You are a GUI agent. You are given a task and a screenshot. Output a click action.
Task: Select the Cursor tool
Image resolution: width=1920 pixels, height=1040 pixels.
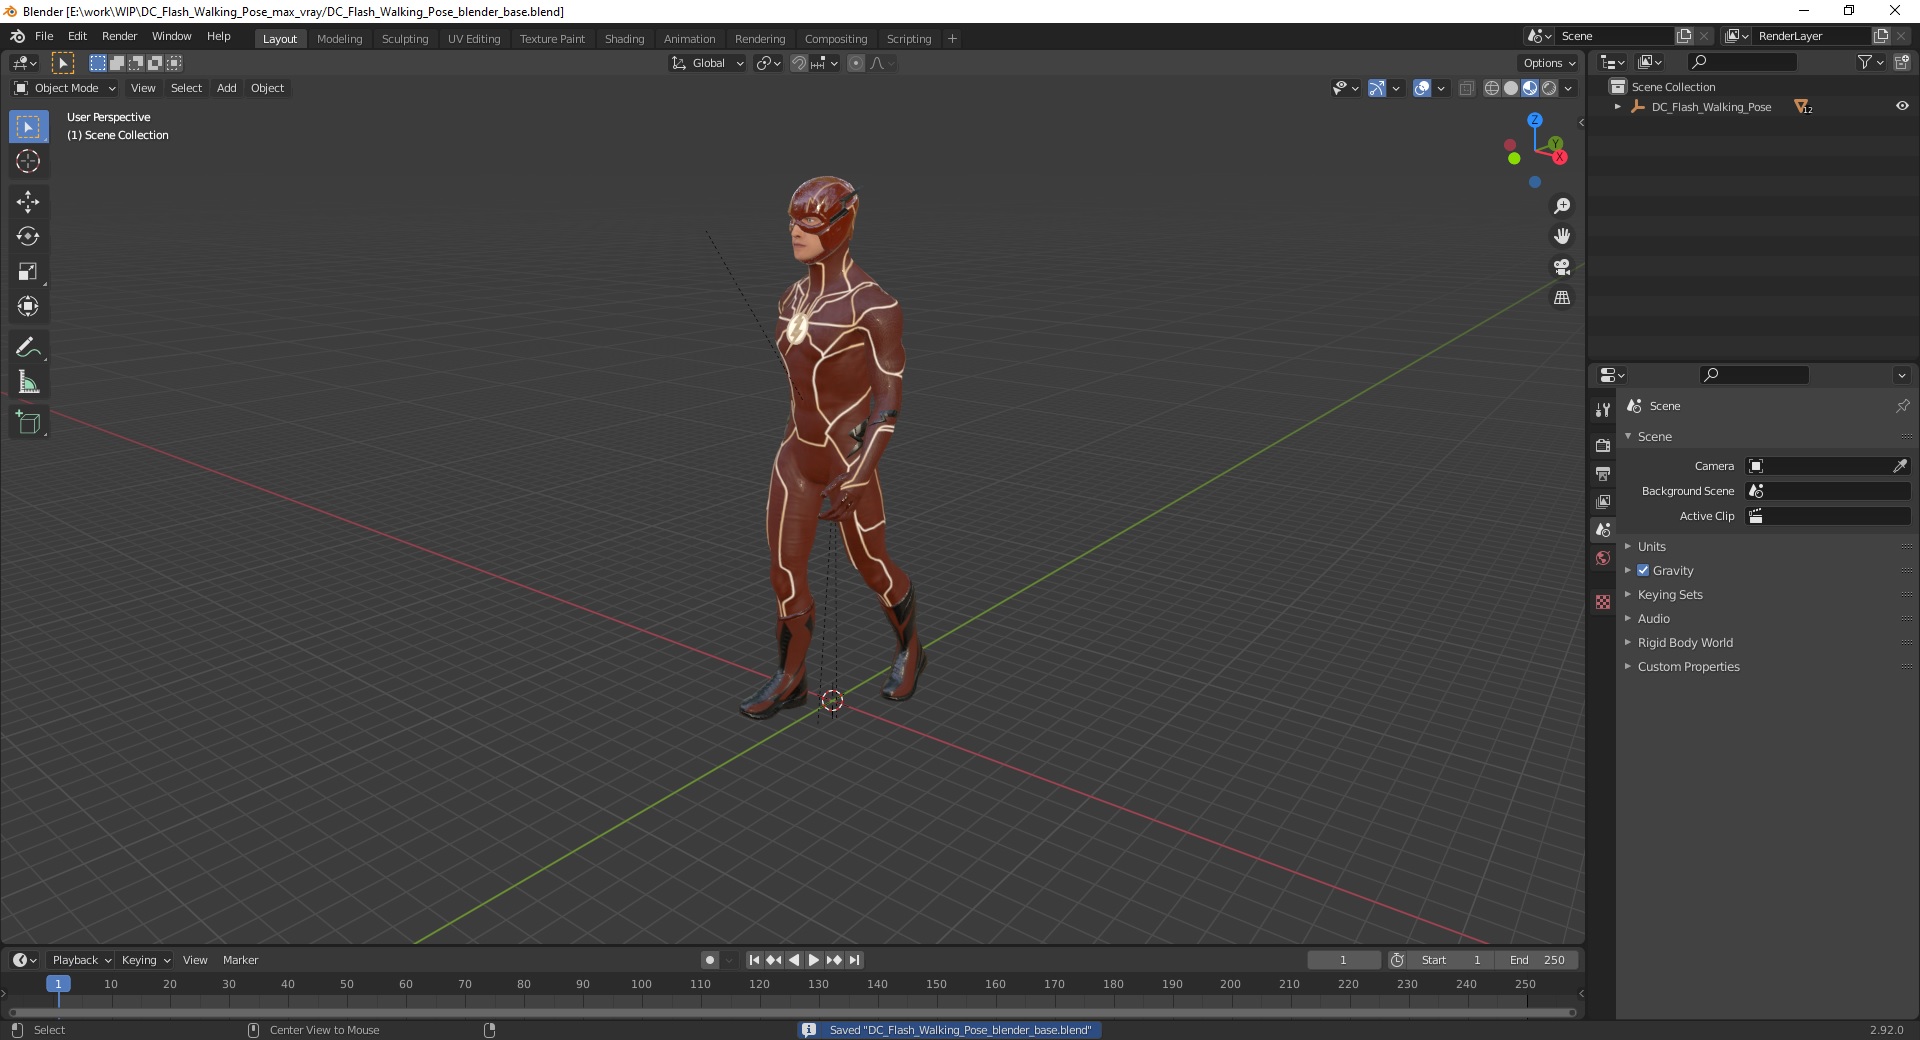pos(28,161)
